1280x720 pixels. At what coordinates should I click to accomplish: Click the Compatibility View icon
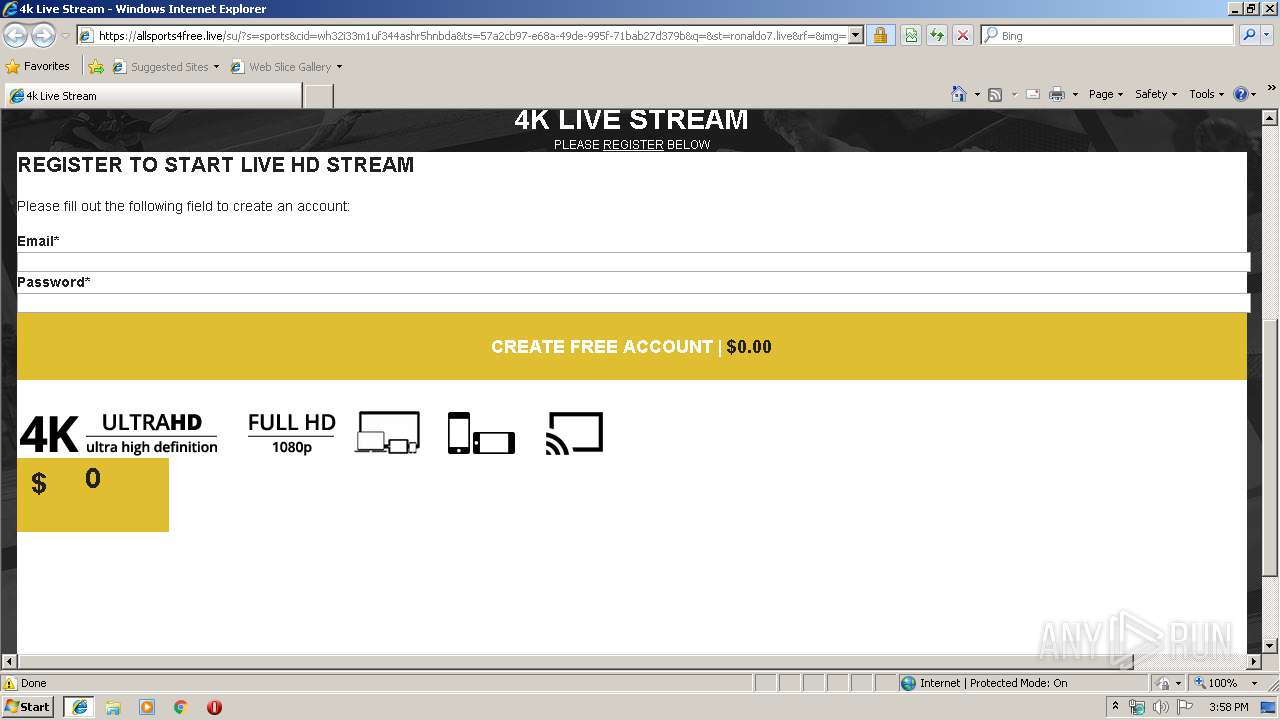pos(911,35)
